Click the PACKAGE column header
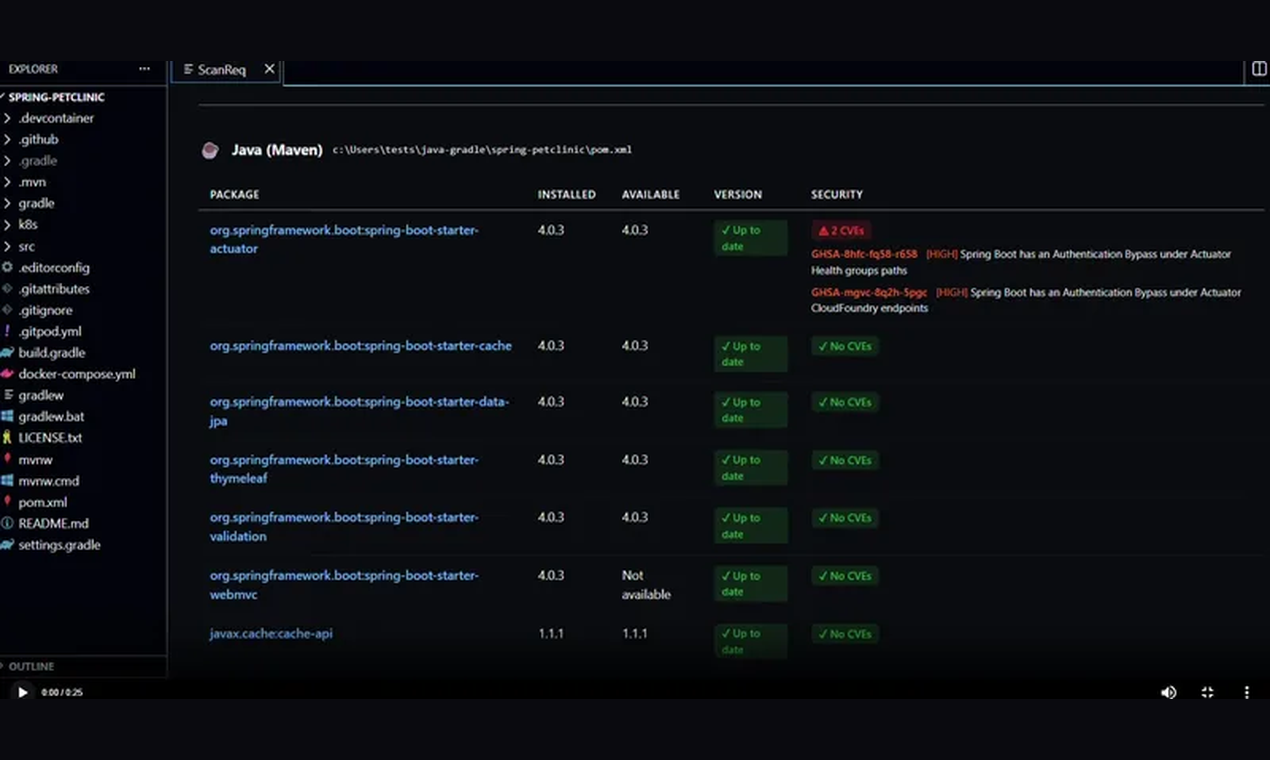 point(234,195)
